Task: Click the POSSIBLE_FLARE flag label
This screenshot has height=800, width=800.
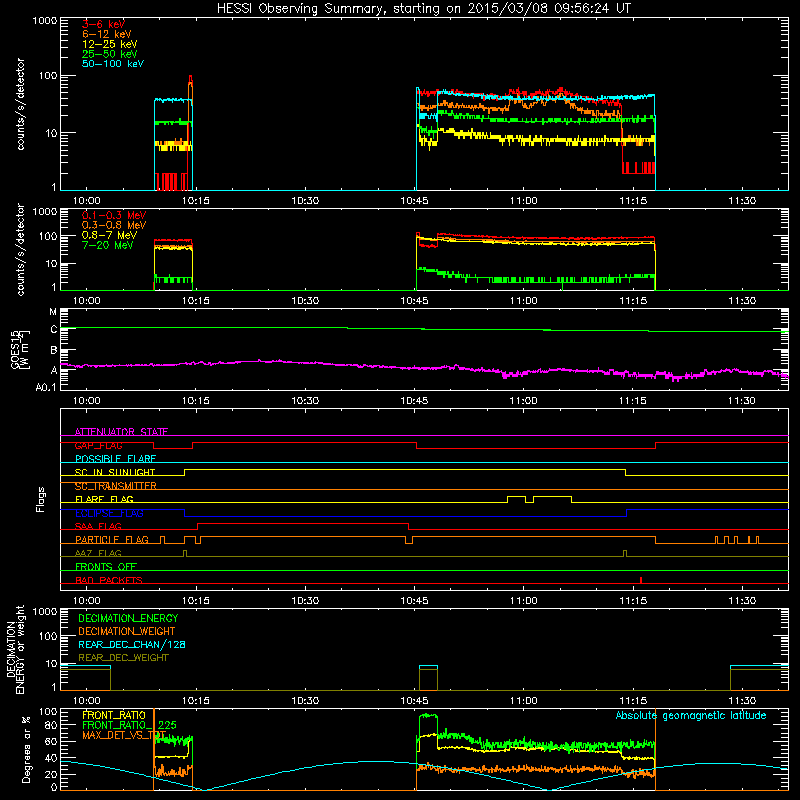Action: tap(115, 459)
